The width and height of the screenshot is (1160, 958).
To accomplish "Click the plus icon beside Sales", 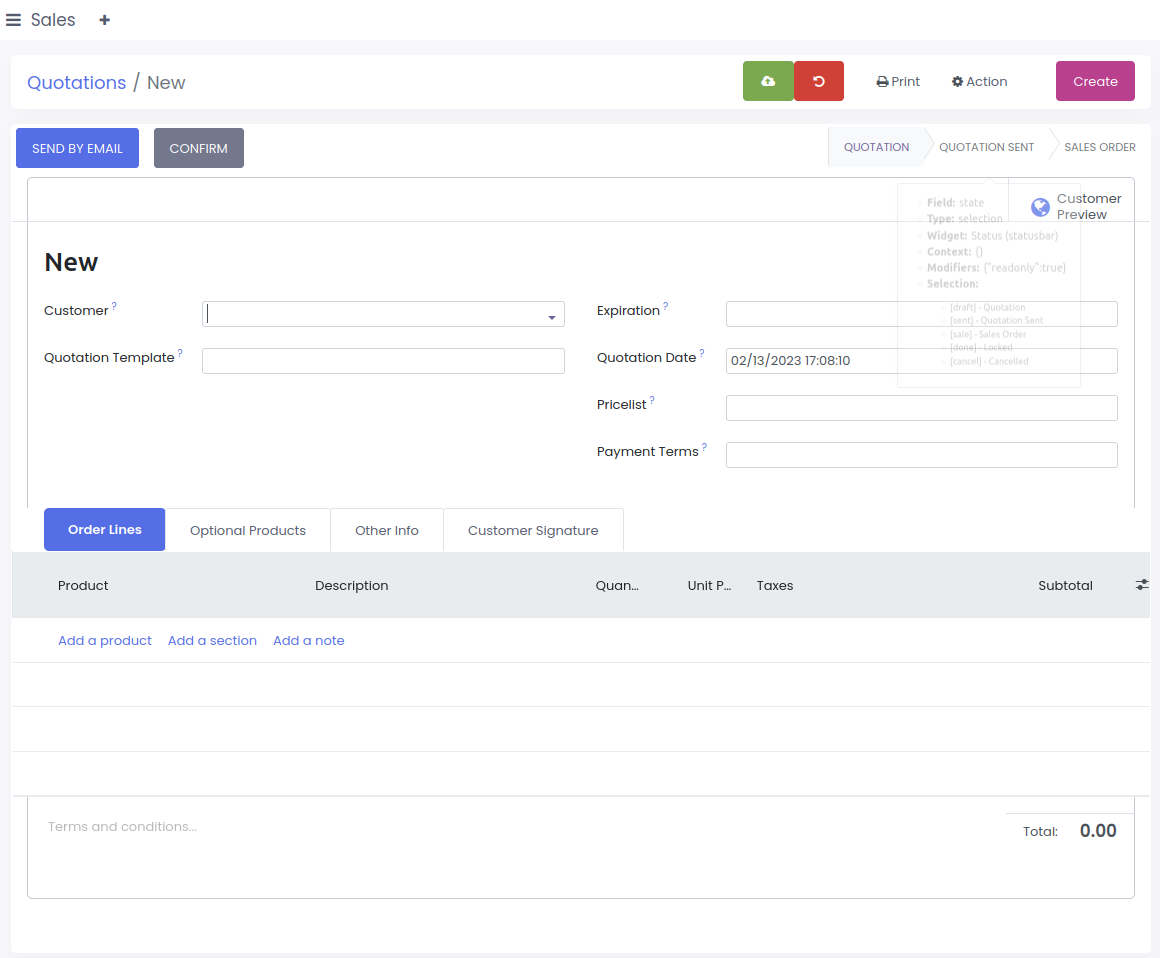I will 104,20.
